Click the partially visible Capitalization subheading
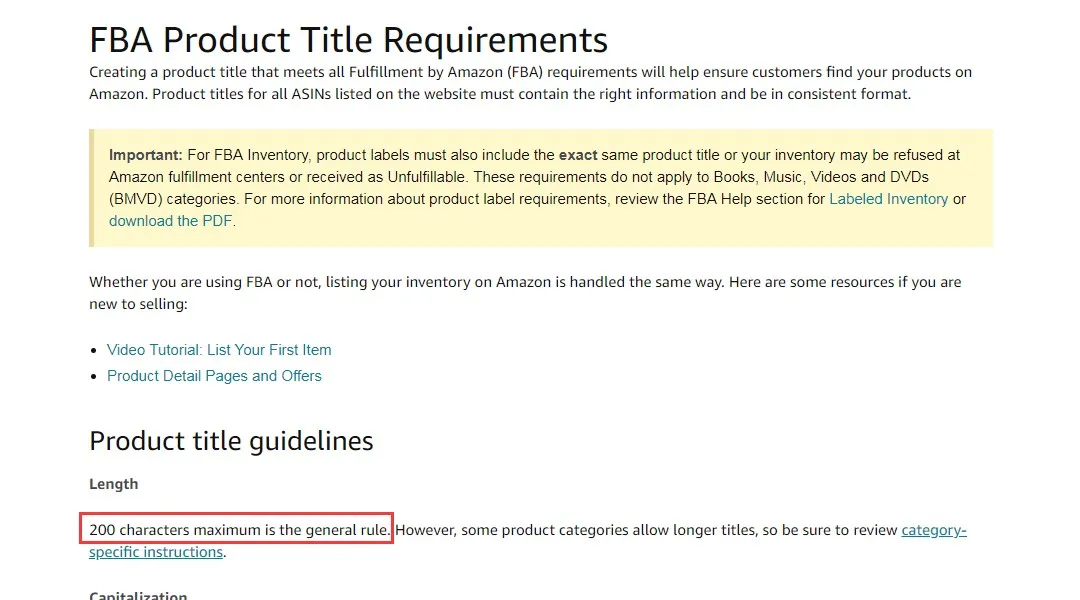Image resolution: width=1080 pixels, height=600 pixels. 138,594
